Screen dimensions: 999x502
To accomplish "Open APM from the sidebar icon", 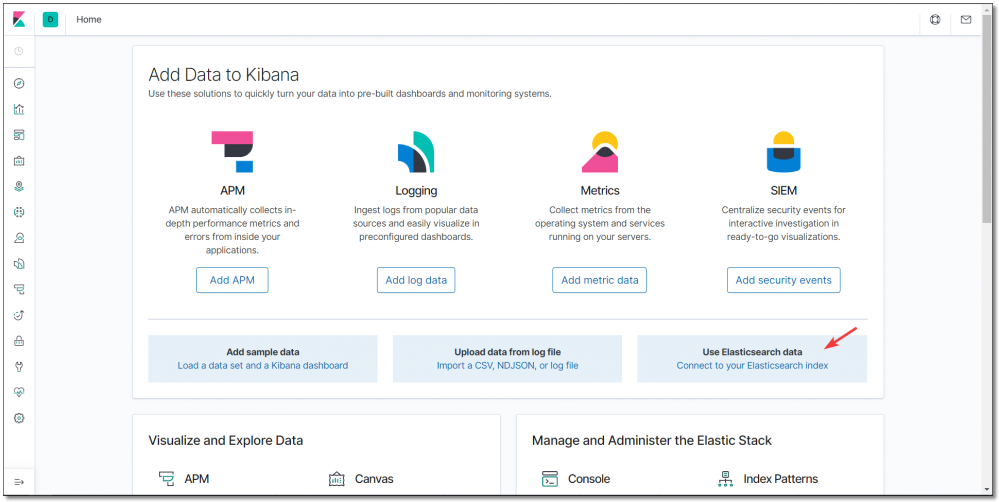I will click(19, 289).
